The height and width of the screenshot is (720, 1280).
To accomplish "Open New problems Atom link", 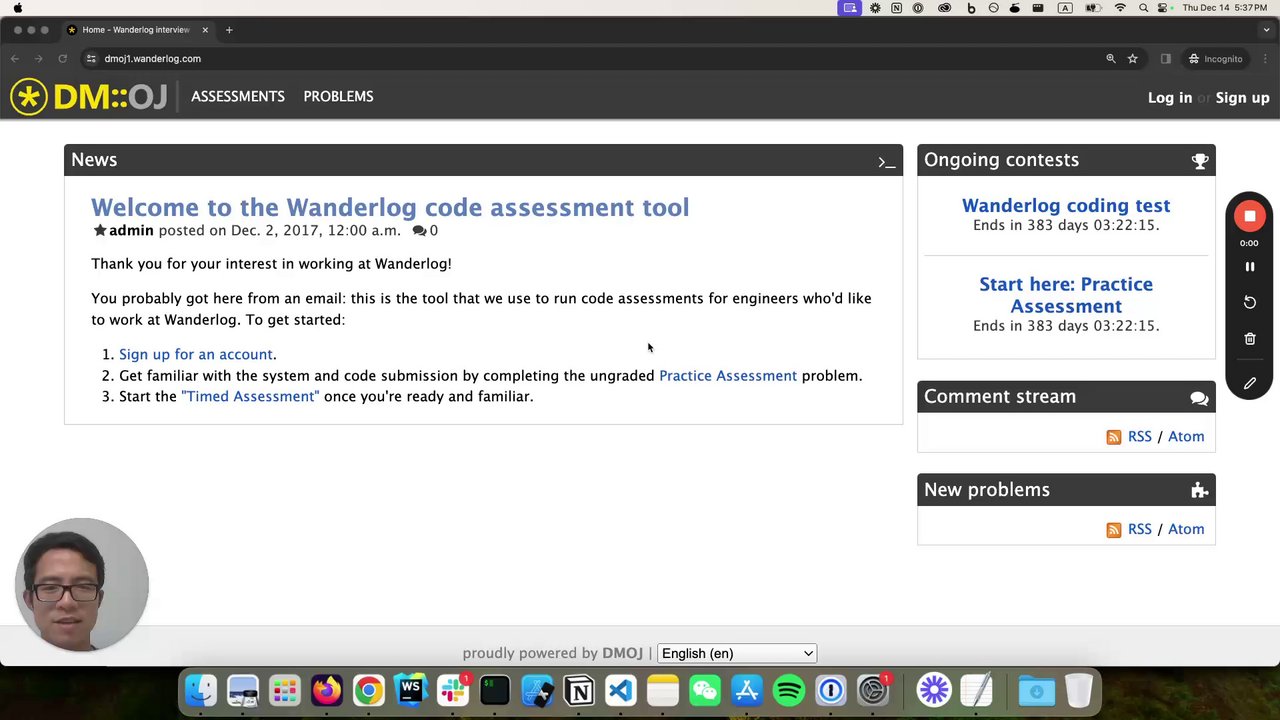I will pyautogui.click(x=1186, y=529).
